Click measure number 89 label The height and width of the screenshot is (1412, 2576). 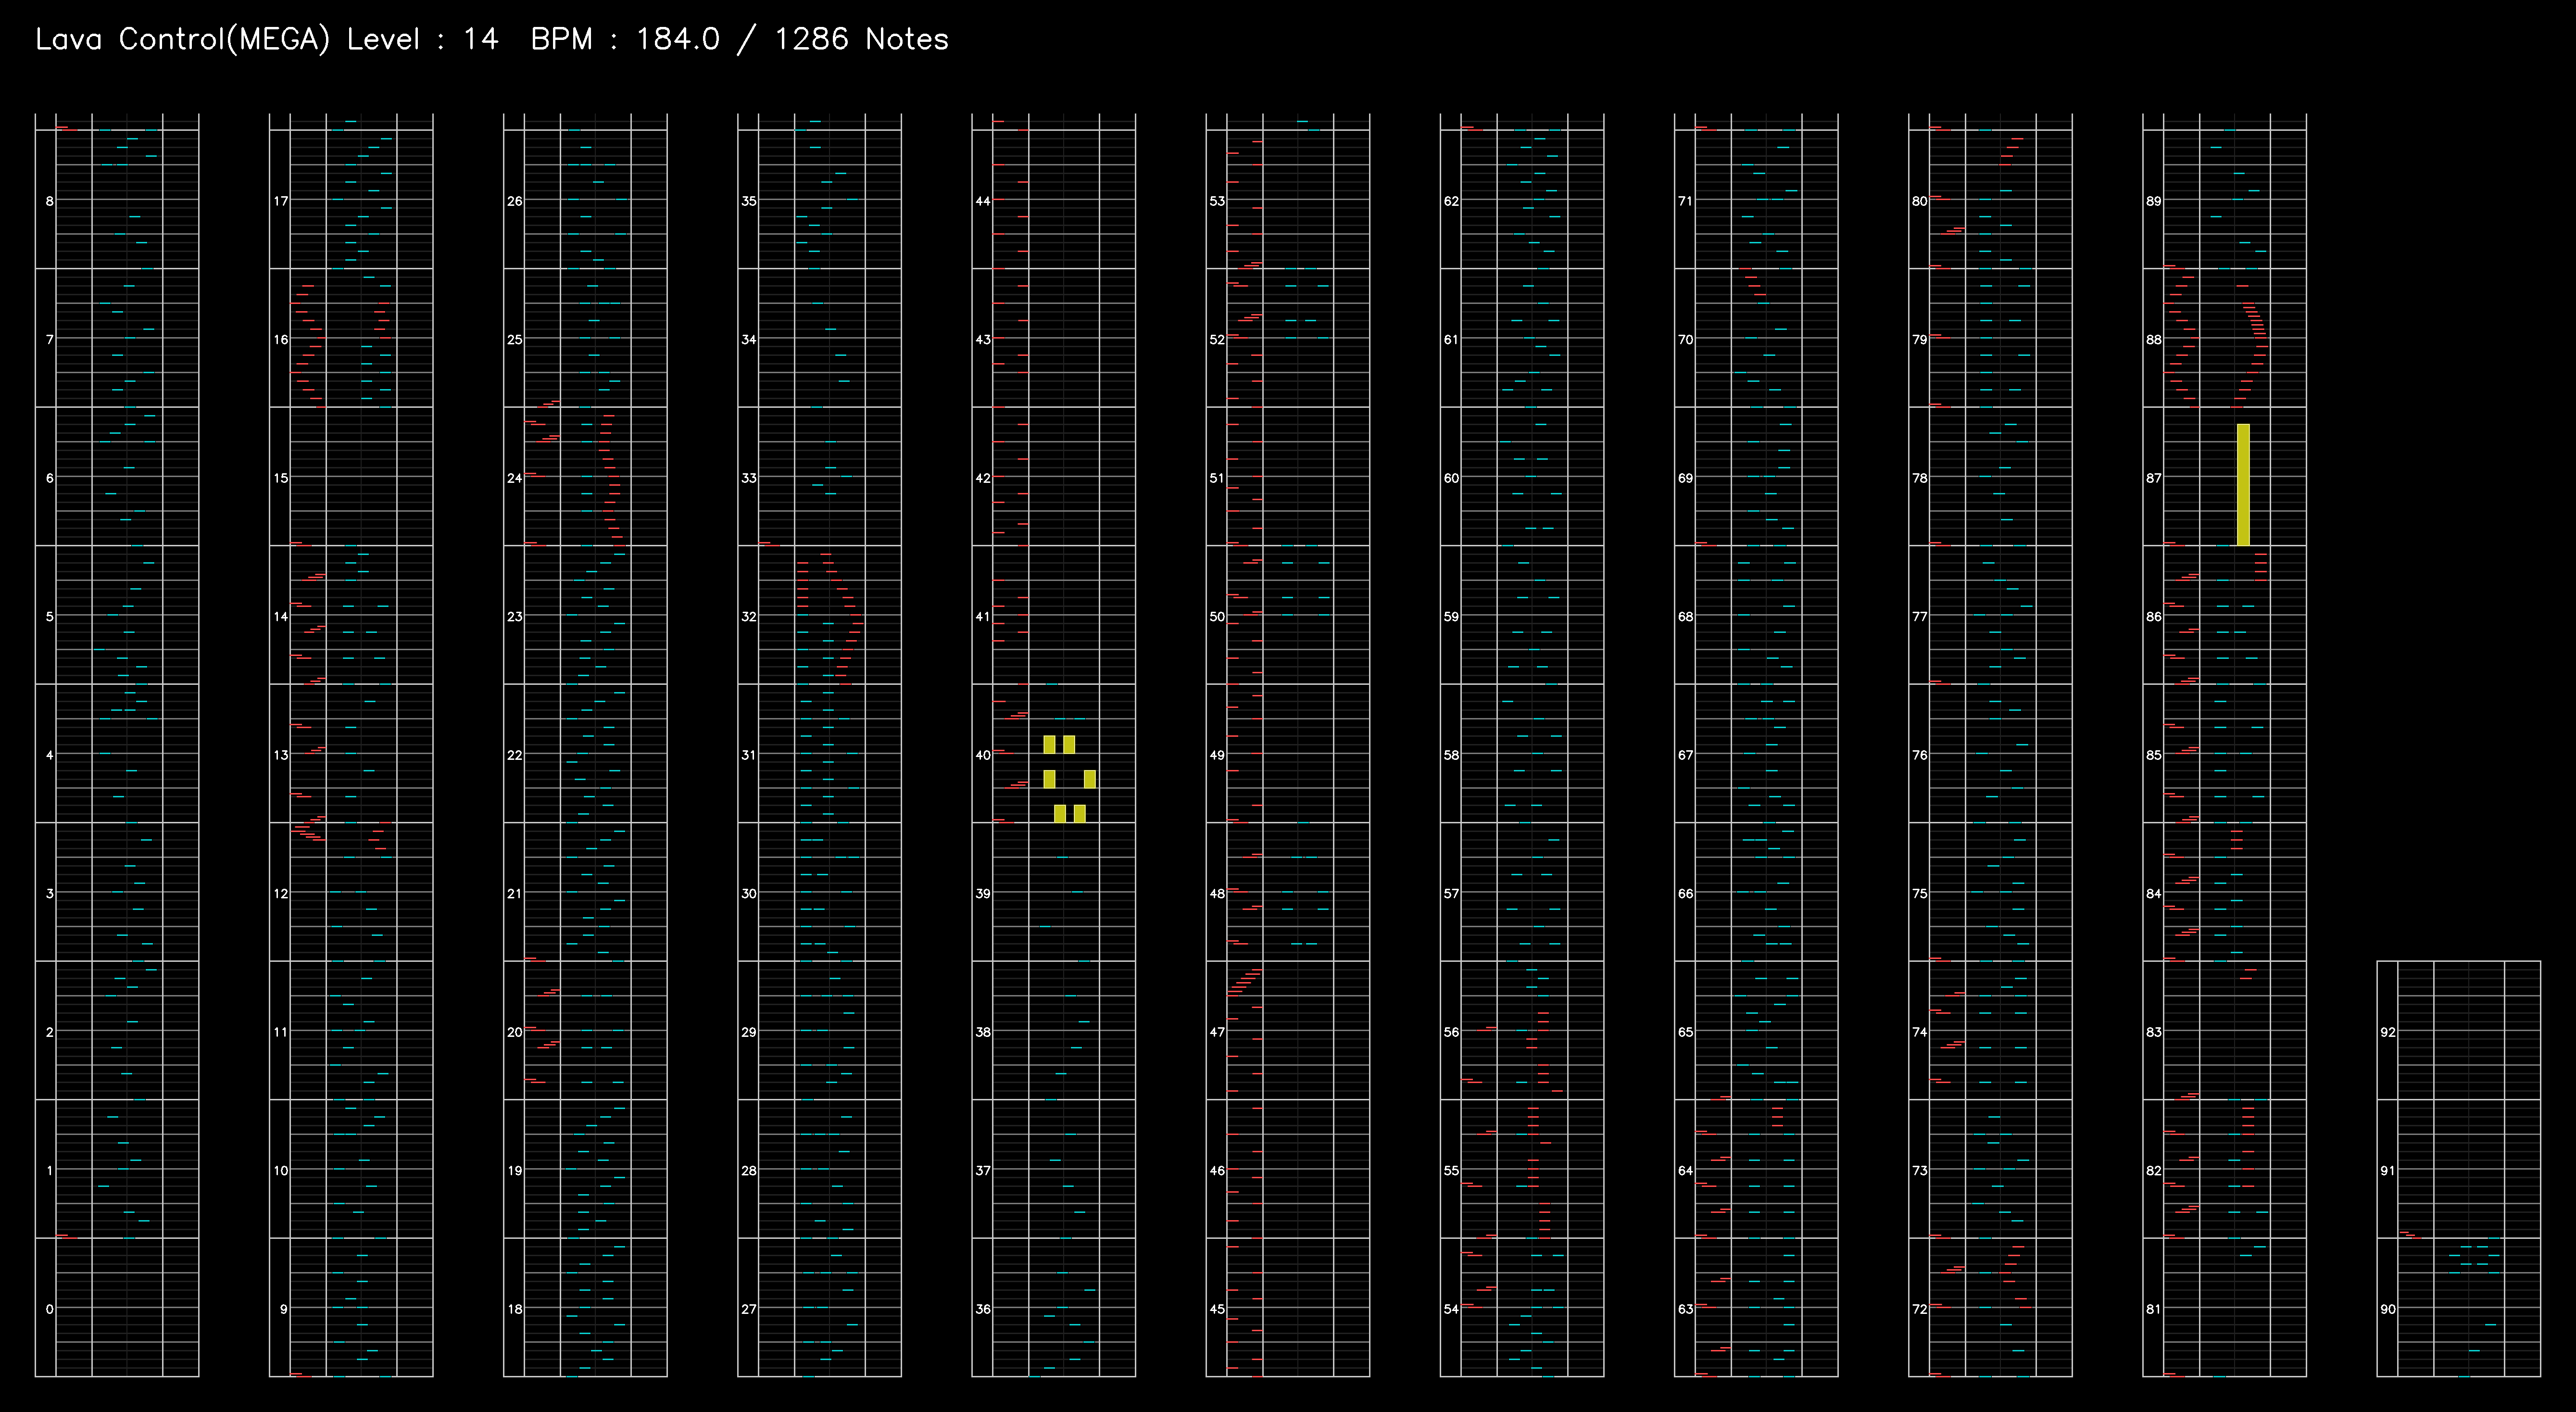2153,201
